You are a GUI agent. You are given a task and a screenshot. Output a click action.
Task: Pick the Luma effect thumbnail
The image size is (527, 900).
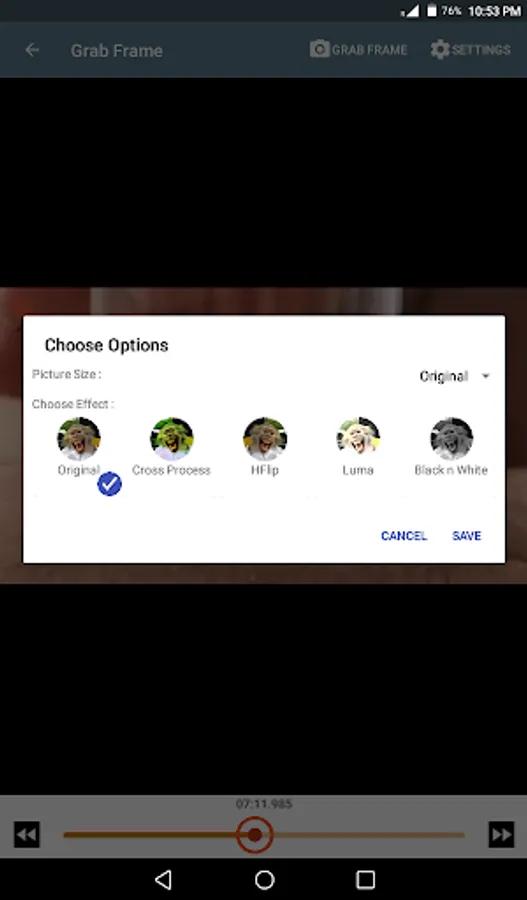(358, 439)
